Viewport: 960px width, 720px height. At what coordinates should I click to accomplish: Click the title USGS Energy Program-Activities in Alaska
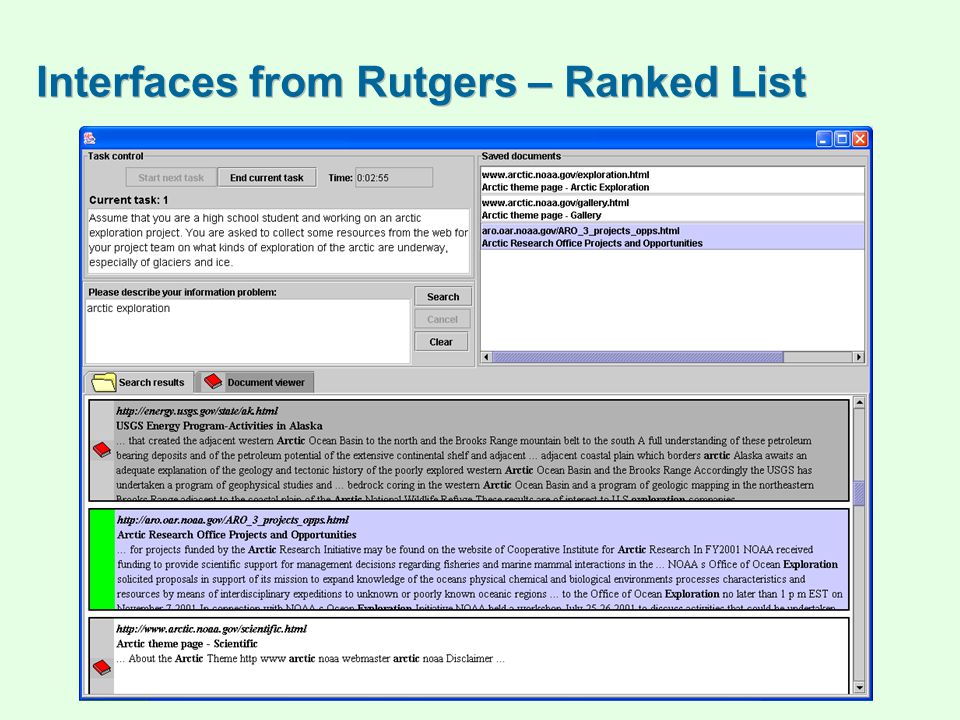pyautogui.click(x=219, y=426)
